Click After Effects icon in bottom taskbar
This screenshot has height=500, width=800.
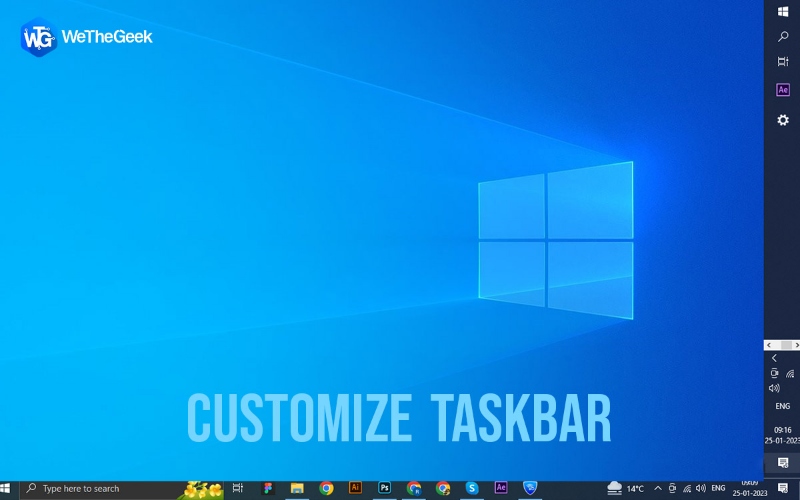pyautogui.click(x=501, y=488)
